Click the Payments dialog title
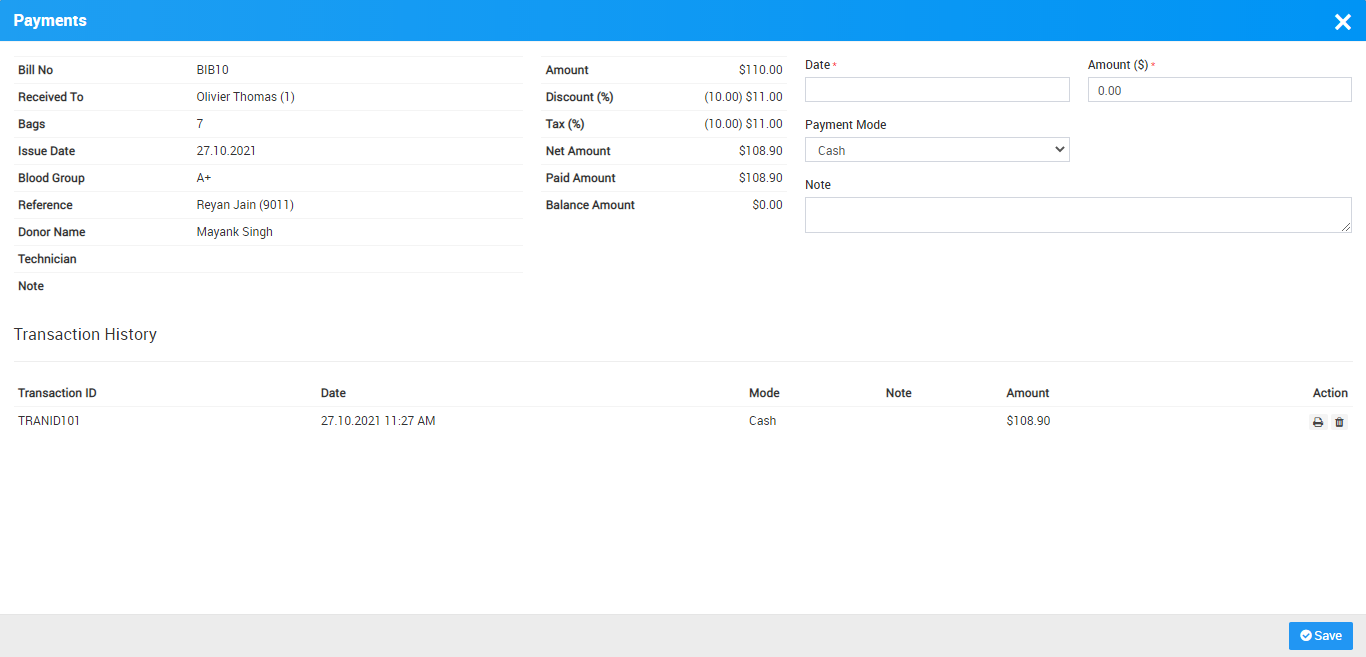This screenshot has height=657, width=1366. coord(50,21)
